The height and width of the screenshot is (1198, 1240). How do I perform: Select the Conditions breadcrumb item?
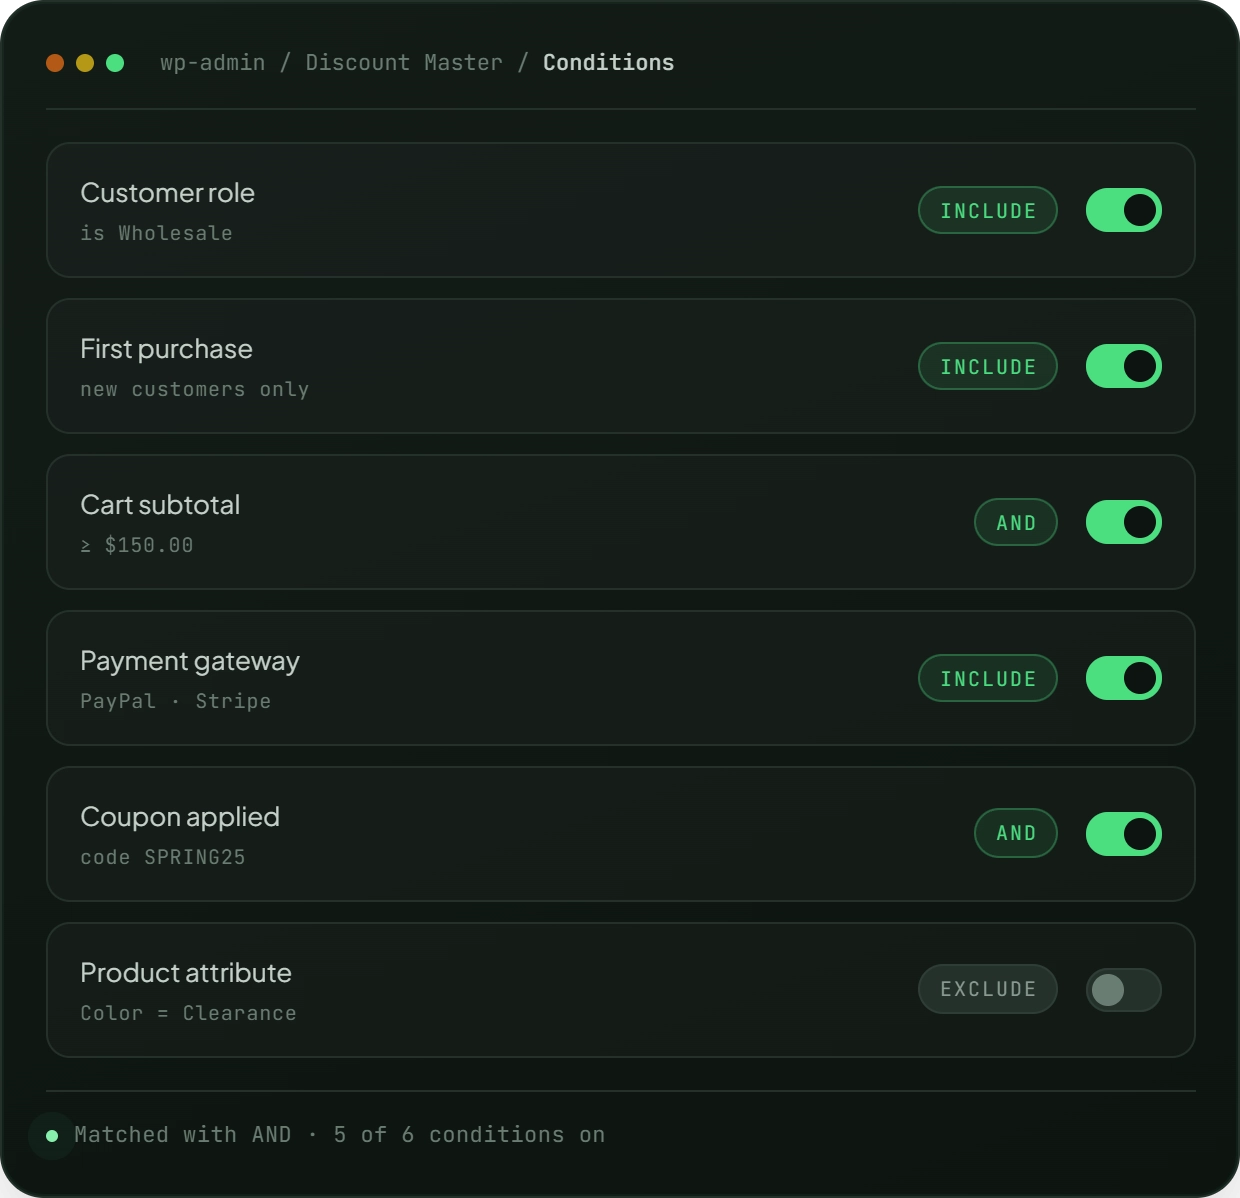[608, 62]
